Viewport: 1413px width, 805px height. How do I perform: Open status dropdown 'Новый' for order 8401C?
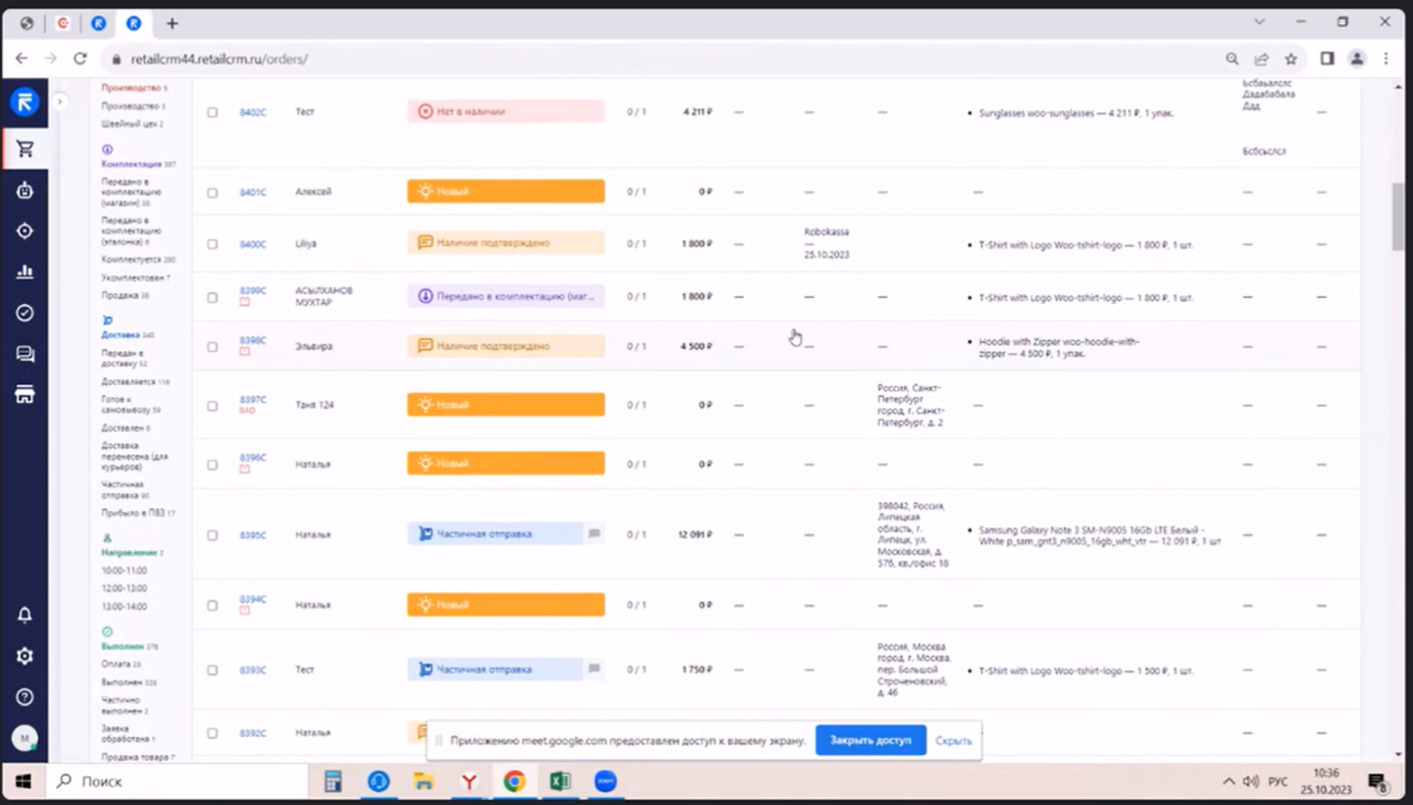(505, 191)
